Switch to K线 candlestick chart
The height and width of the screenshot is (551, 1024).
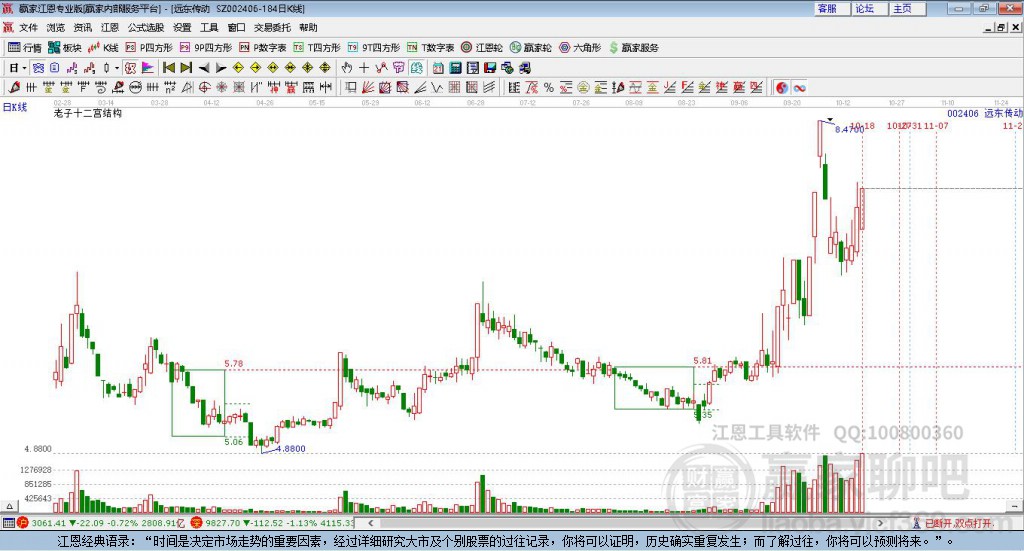click(103, 48)
